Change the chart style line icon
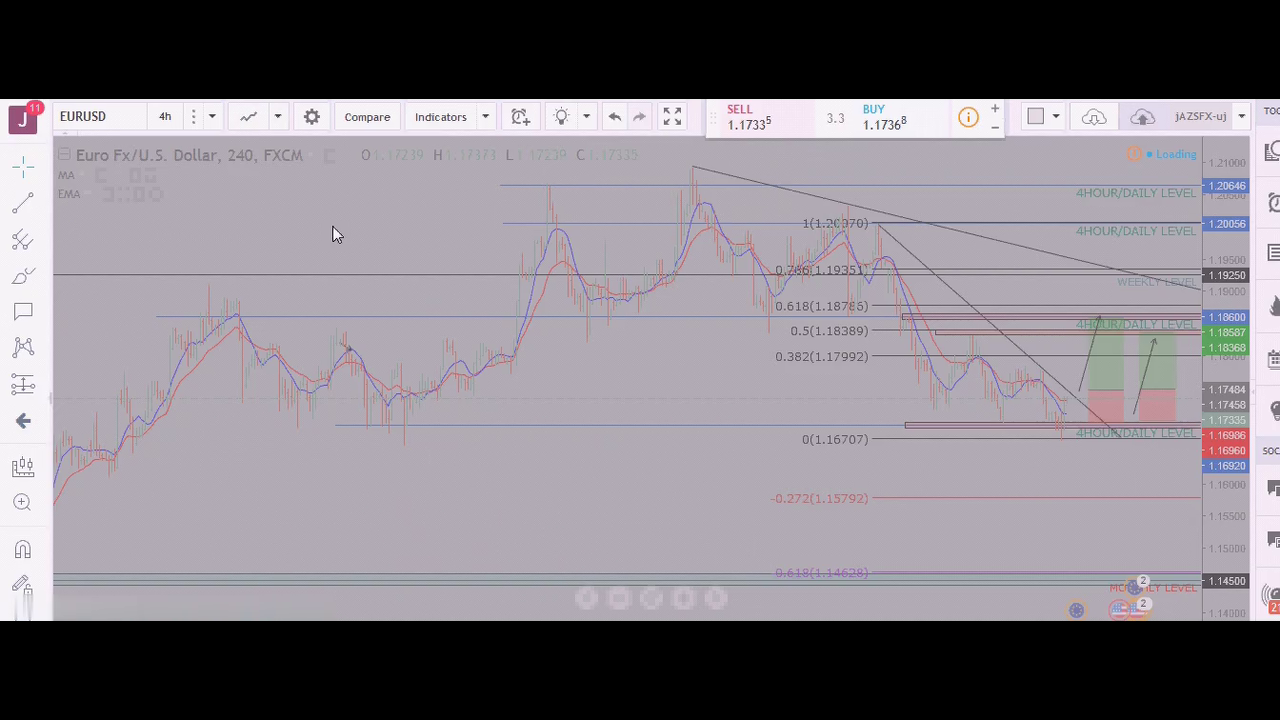1280x720 pixels. pyautogui.click(x=248, y=117)
